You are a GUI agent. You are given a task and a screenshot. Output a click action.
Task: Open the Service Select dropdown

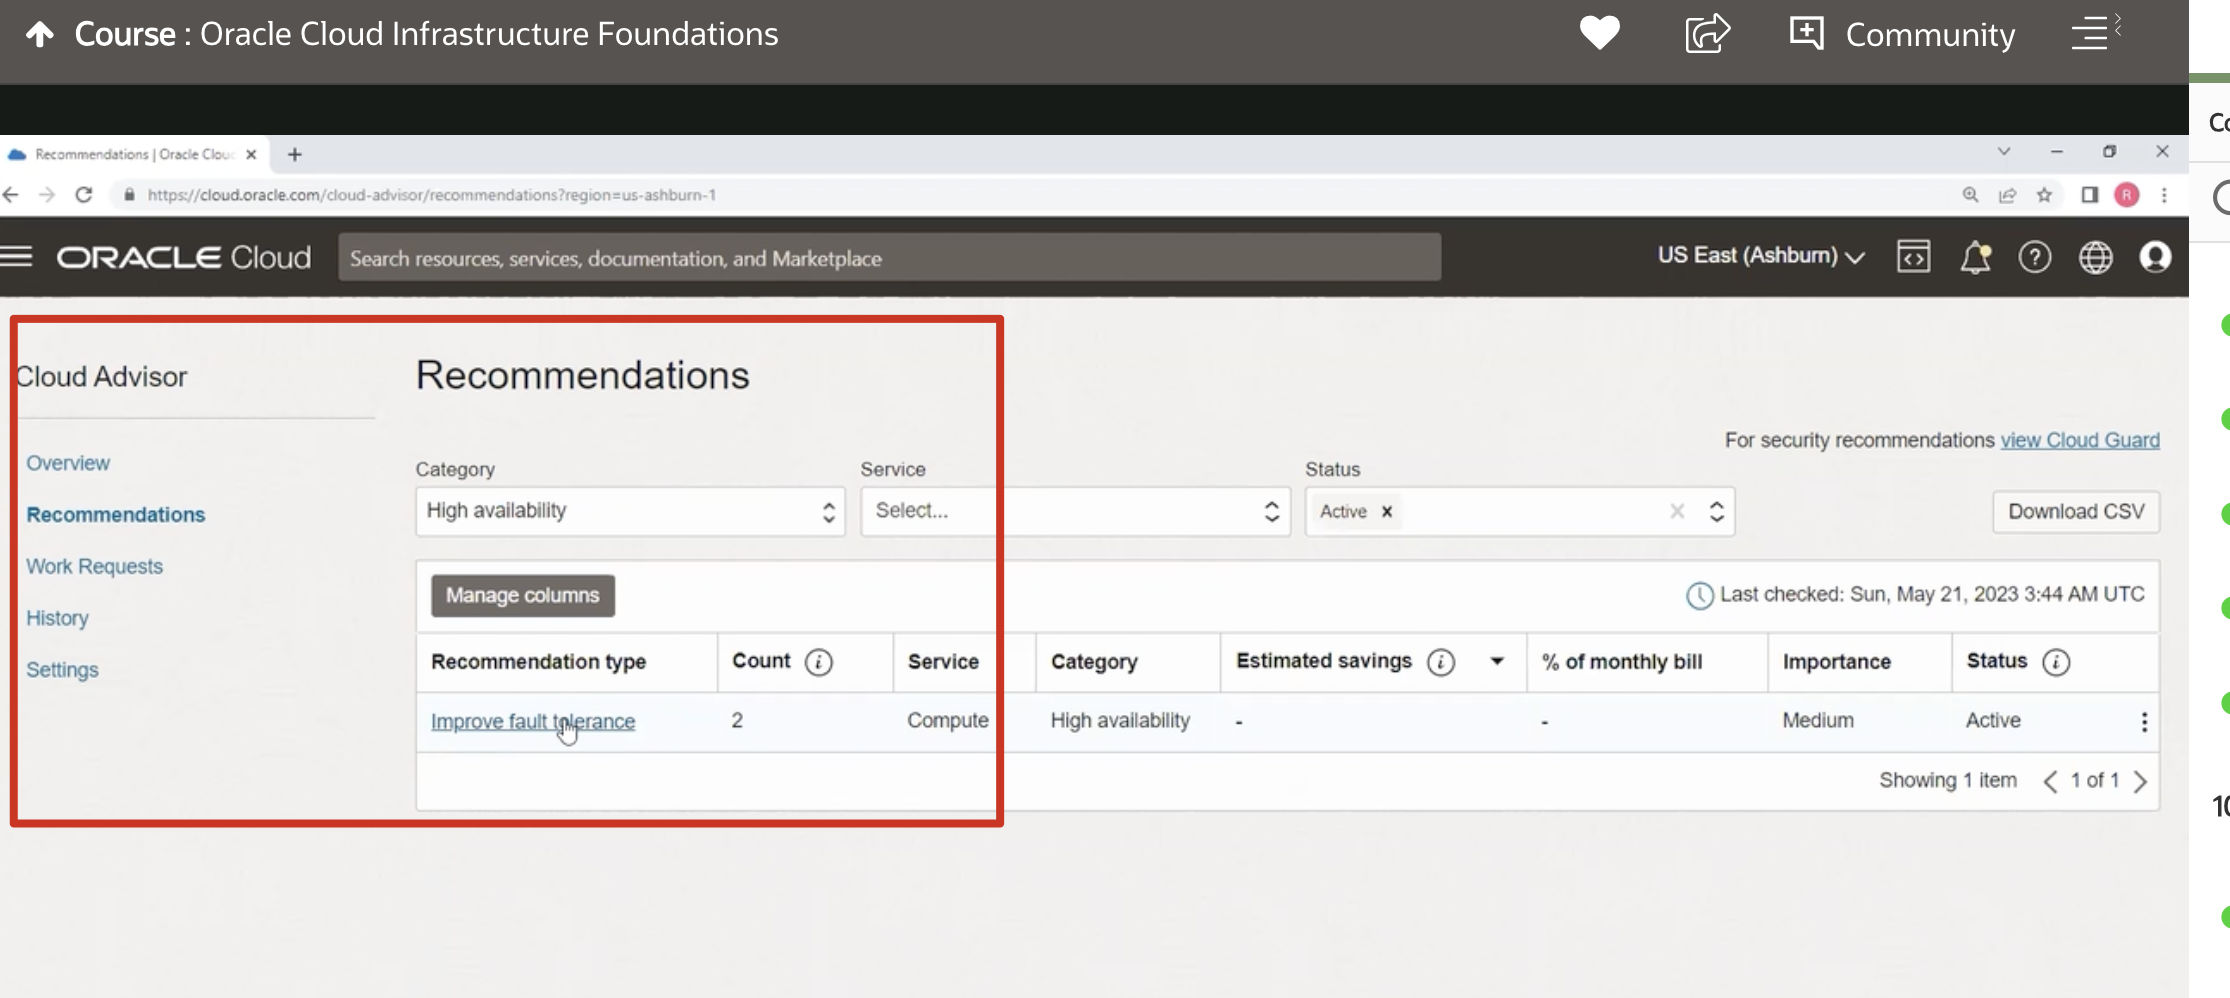(x=1075, y=511)
